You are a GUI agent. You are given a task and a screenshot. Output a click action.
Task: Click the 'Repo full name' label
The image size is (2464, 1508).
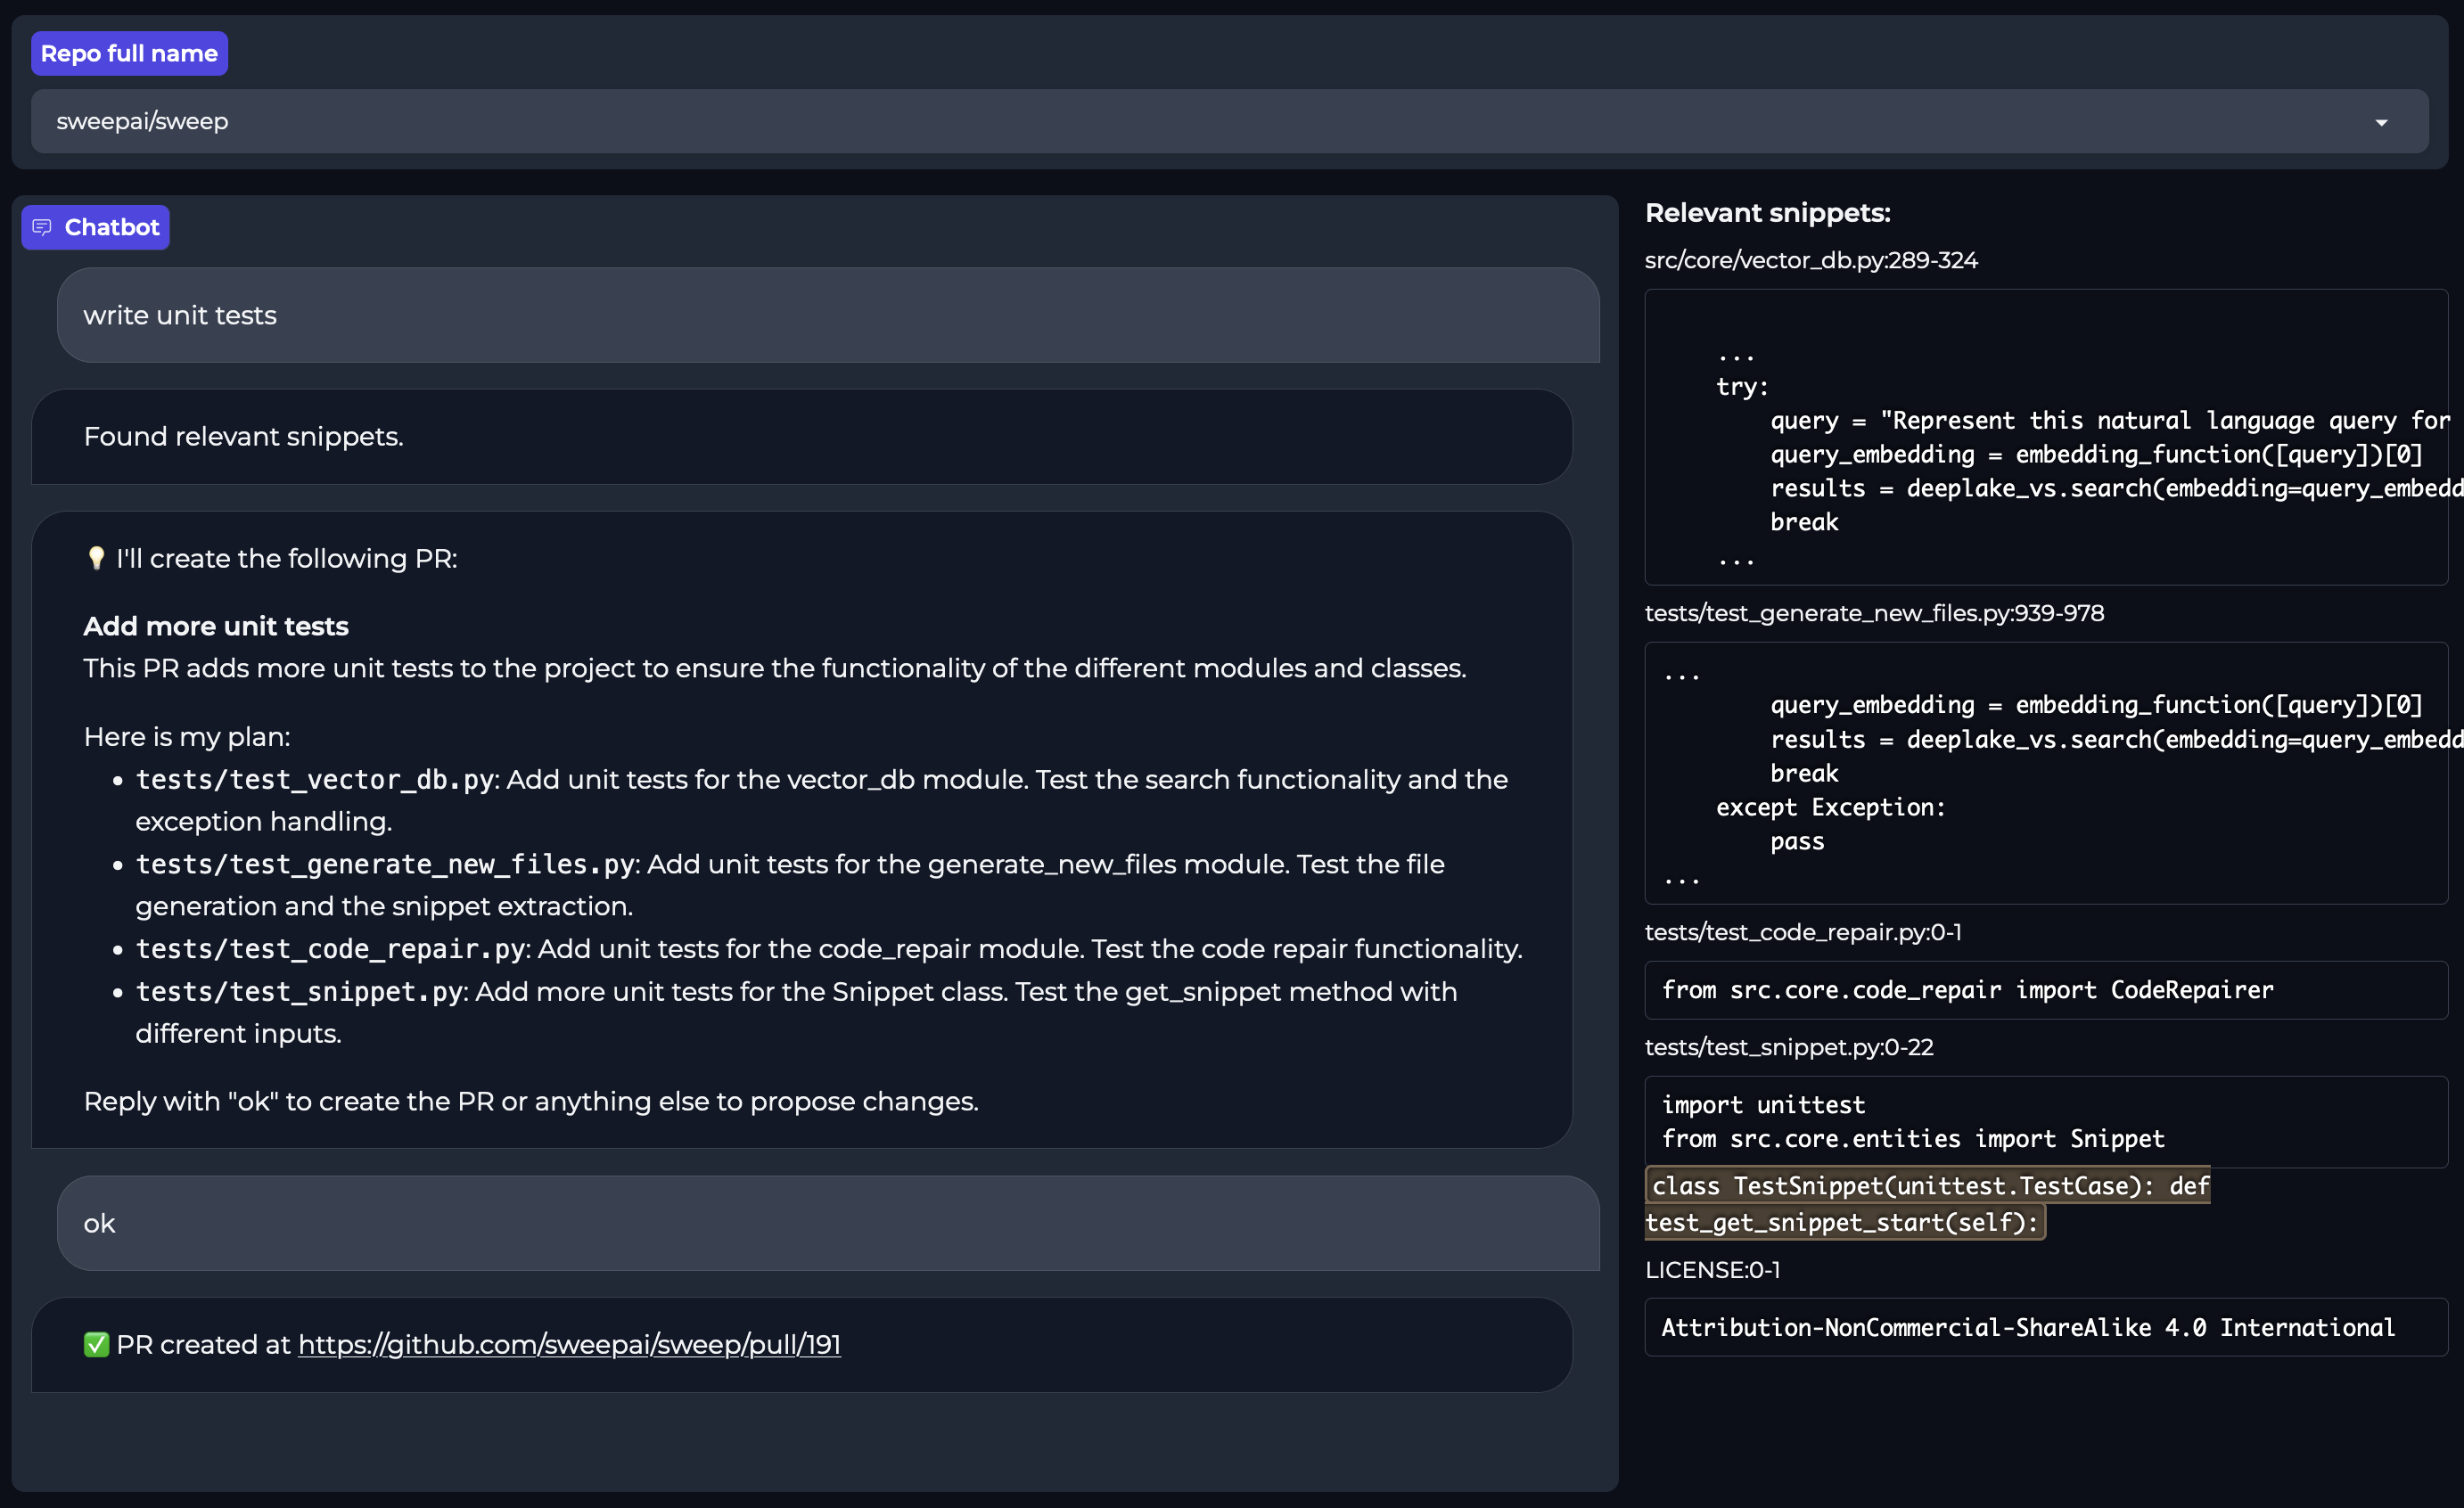129,53
